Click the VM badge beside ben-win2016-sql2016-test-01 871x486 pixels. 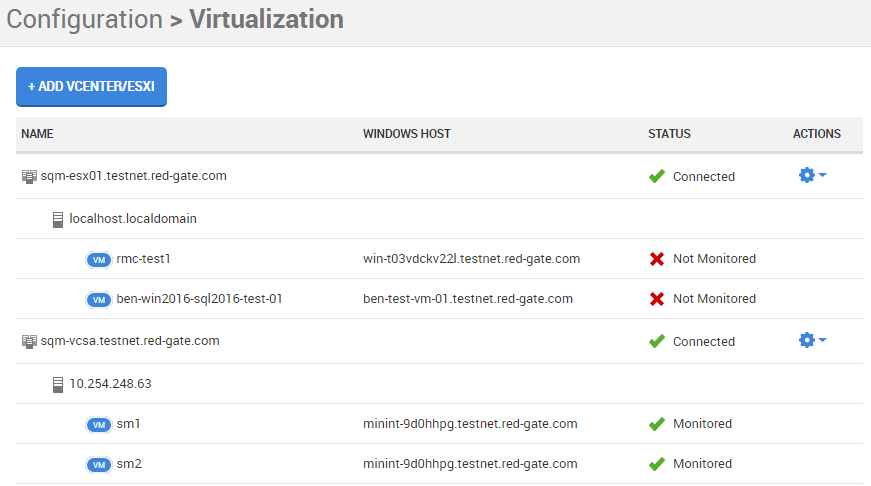pos(98,299)
